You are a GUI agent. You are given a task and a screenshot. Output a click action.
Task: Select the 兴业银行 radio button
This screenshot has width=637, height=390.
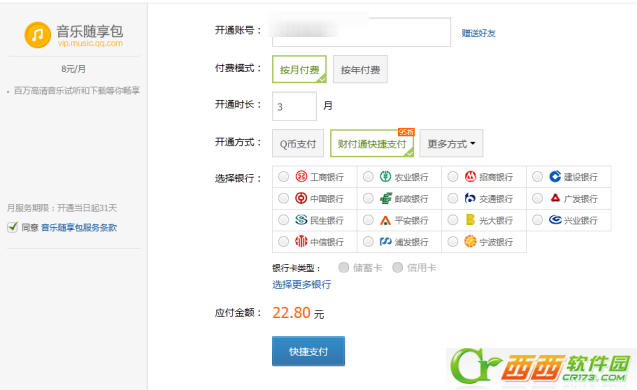tap(537, 220)
